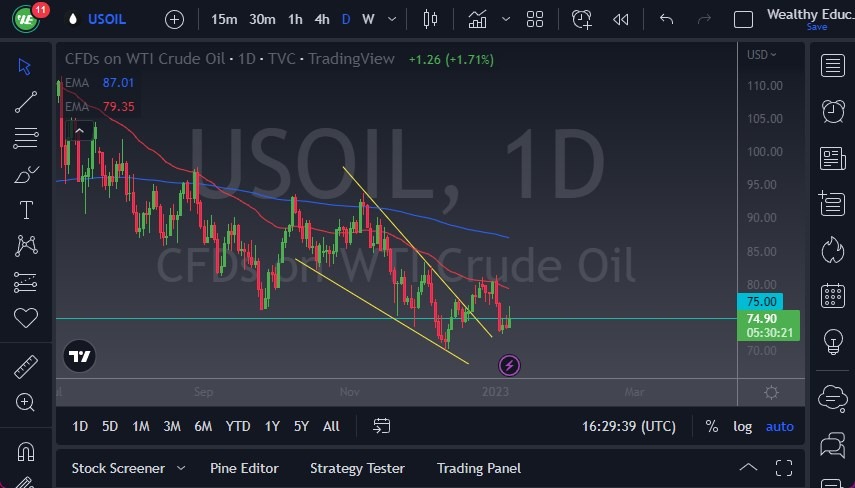Set date range to 5D
The image size is (855, 488).
110,426
